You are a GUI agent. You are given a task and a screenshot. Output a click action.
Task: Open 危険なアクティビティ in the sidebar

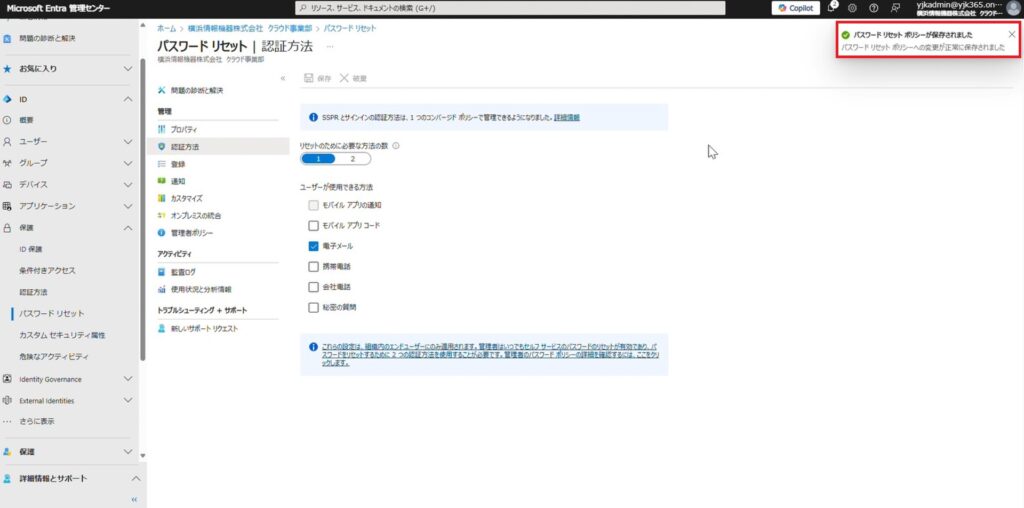(54, 357)
